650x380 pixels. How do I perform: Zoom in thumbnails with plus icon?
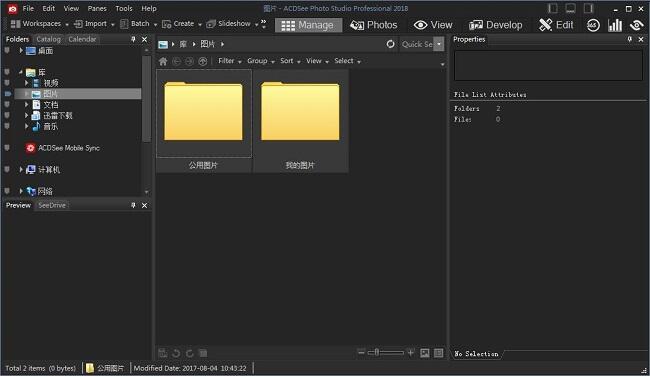tap(410, 352)
